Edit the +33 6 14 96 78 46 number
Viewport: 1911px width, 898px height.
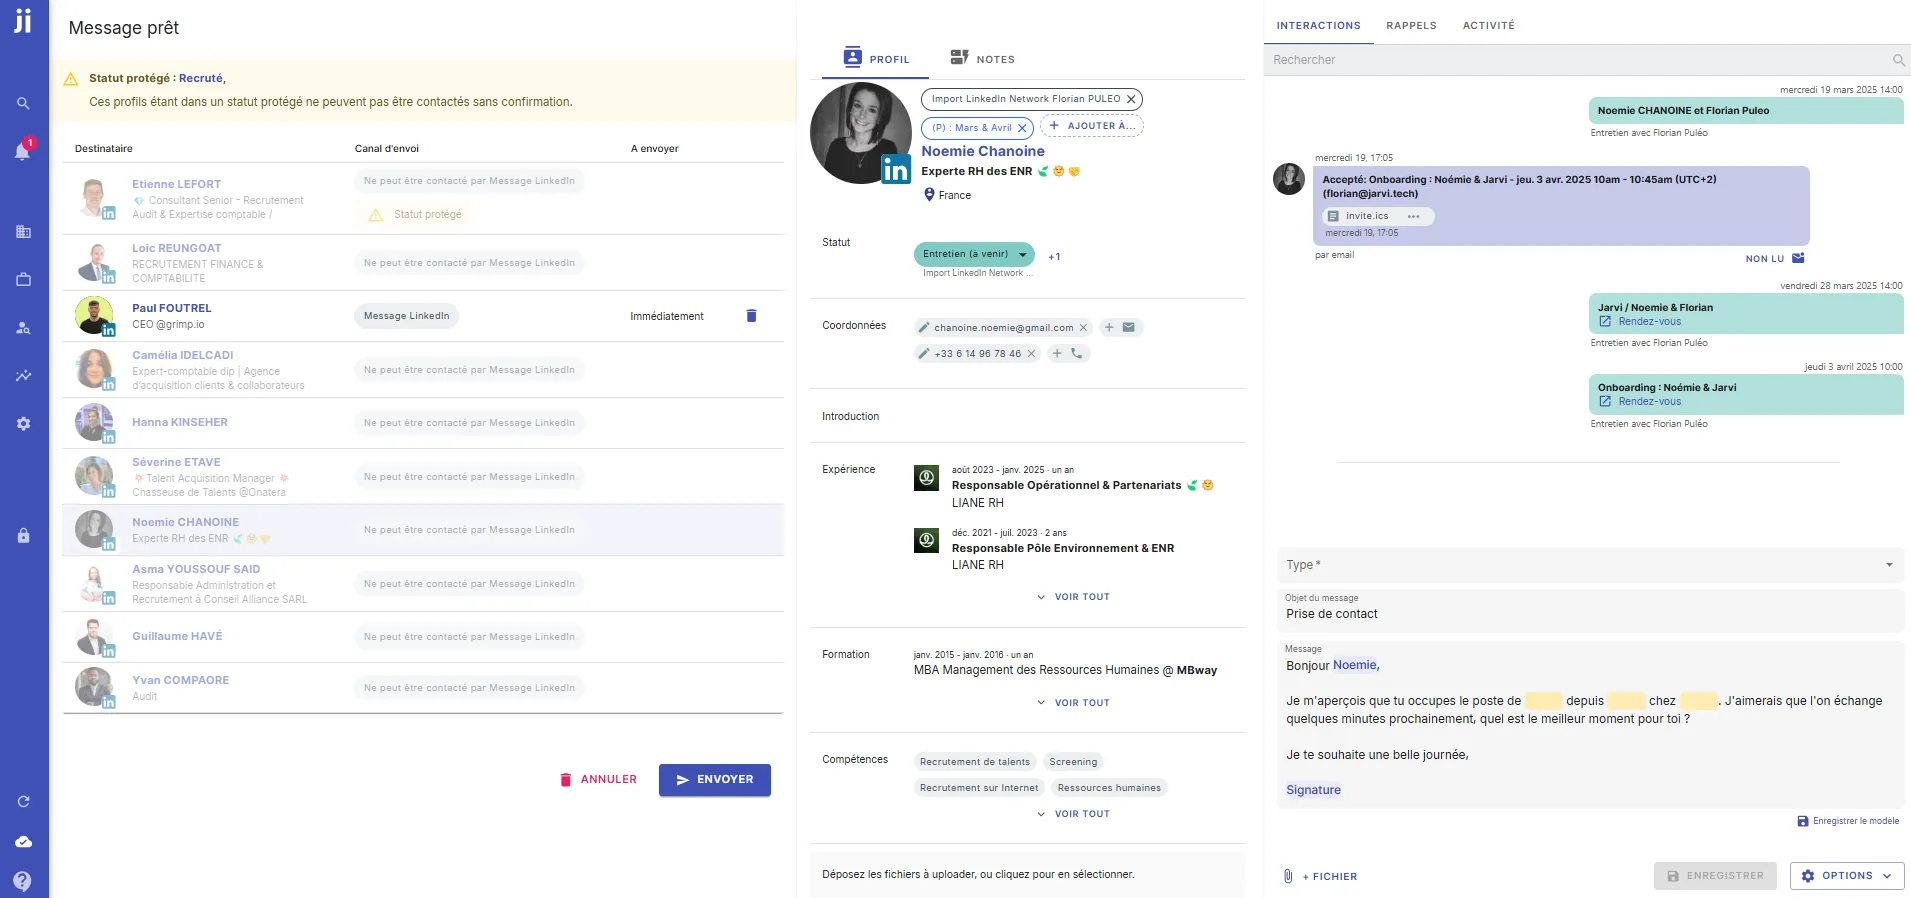click(924, 354)
